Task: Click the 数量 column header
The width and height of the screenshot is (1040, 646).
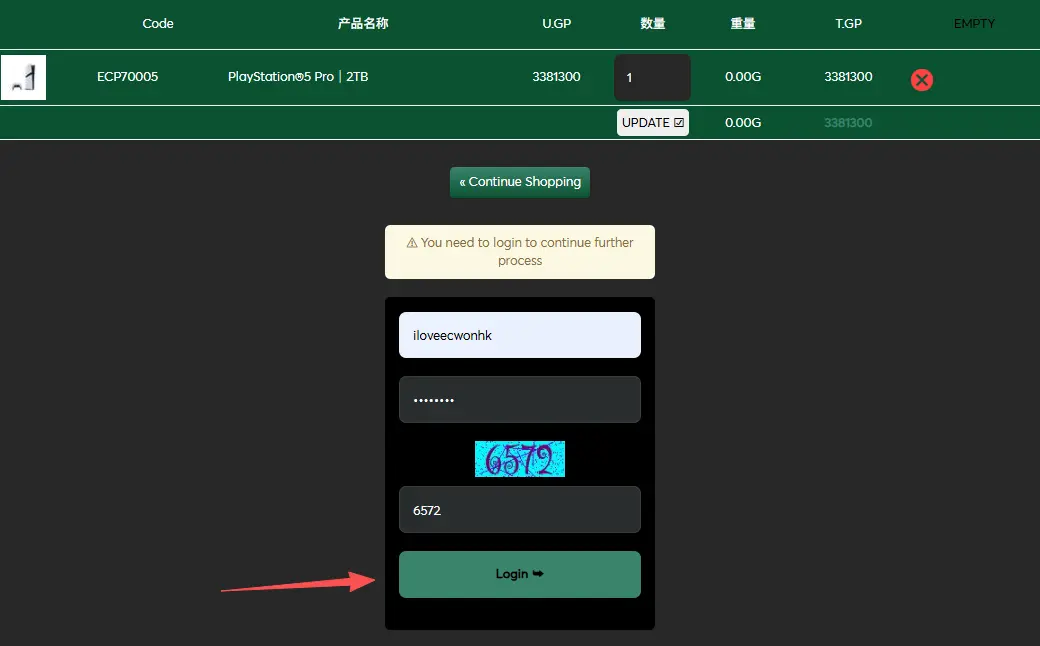Action: coord(653,23)
